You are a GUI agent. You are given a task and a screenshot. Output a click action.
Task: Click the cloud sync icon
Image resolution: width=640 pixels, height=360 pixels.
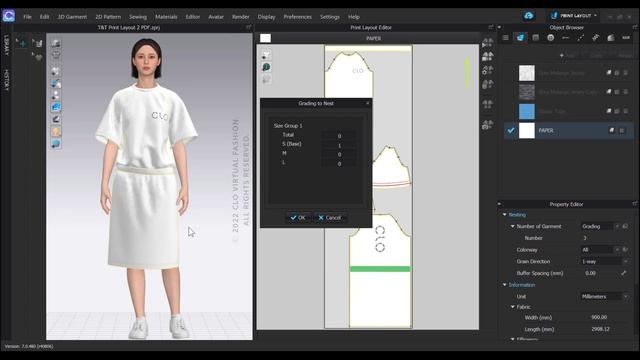pos(529,16)
